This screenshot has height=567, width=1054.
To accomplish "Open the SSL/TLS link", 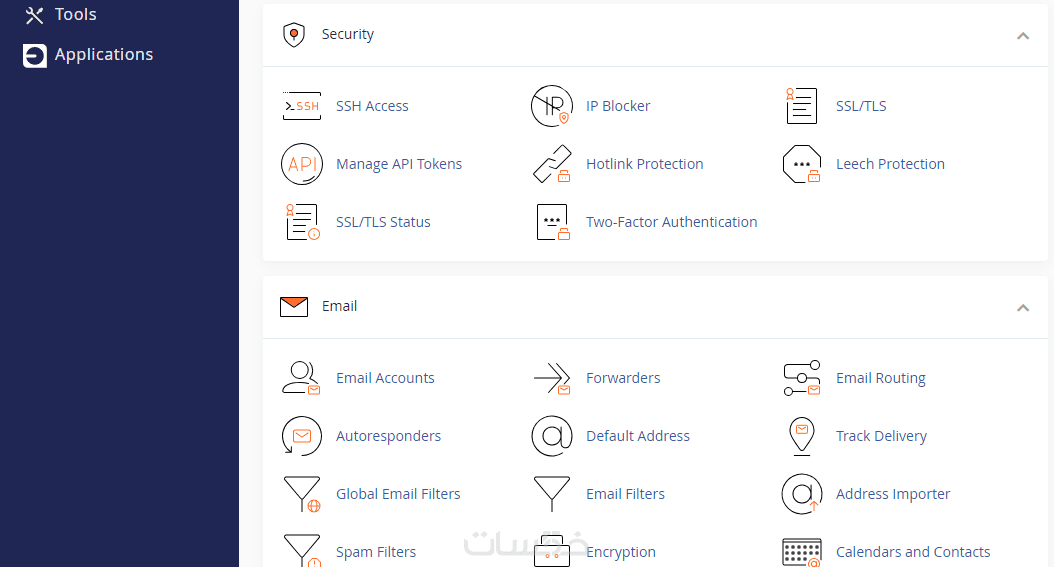I will click(x=861, y=106).
